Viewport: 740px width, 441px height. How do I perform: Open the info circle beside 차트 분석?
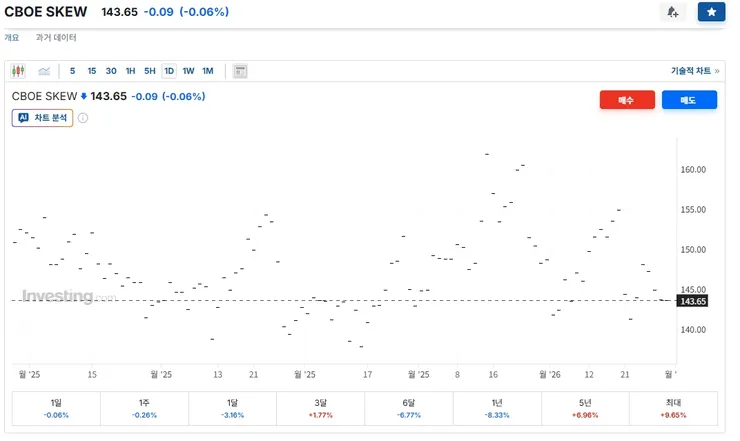click(83, 118)
